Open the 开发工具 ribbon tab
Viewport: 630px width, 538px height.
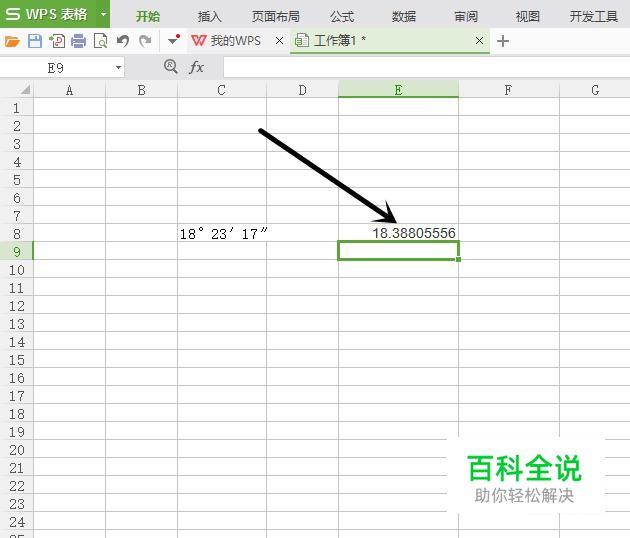coord(593,16)
